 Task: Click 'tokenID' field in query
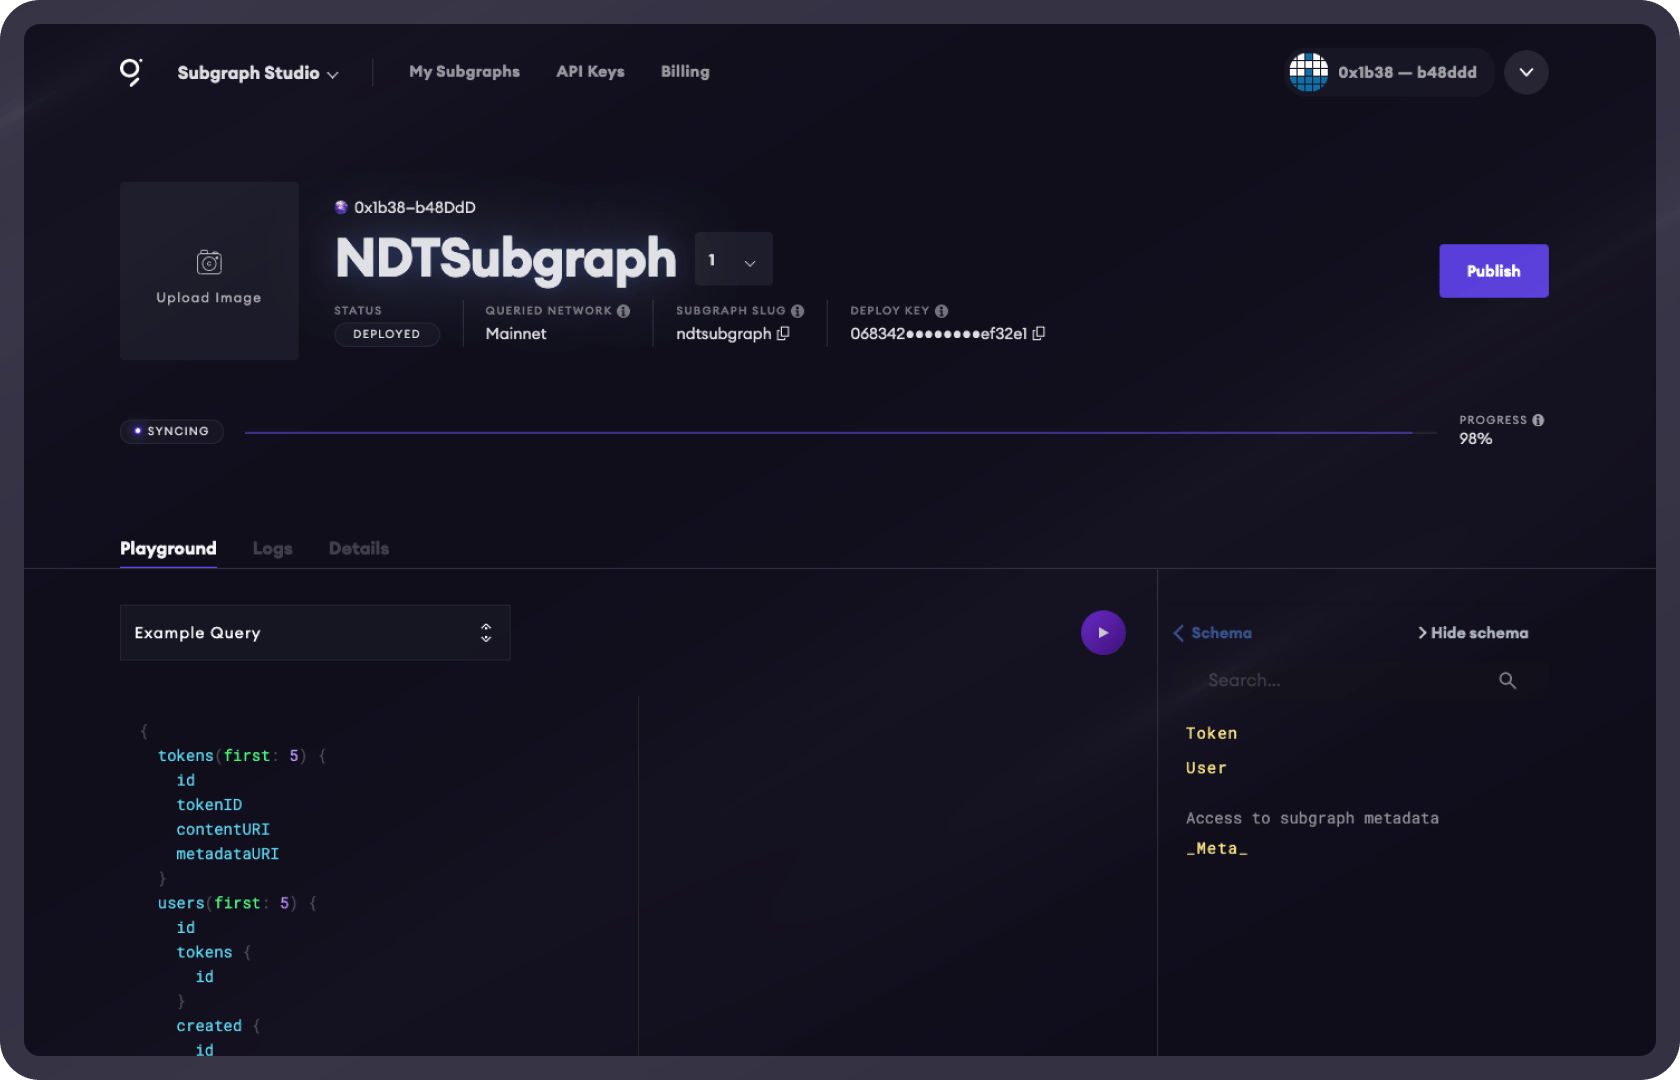[x=209, y=805]
